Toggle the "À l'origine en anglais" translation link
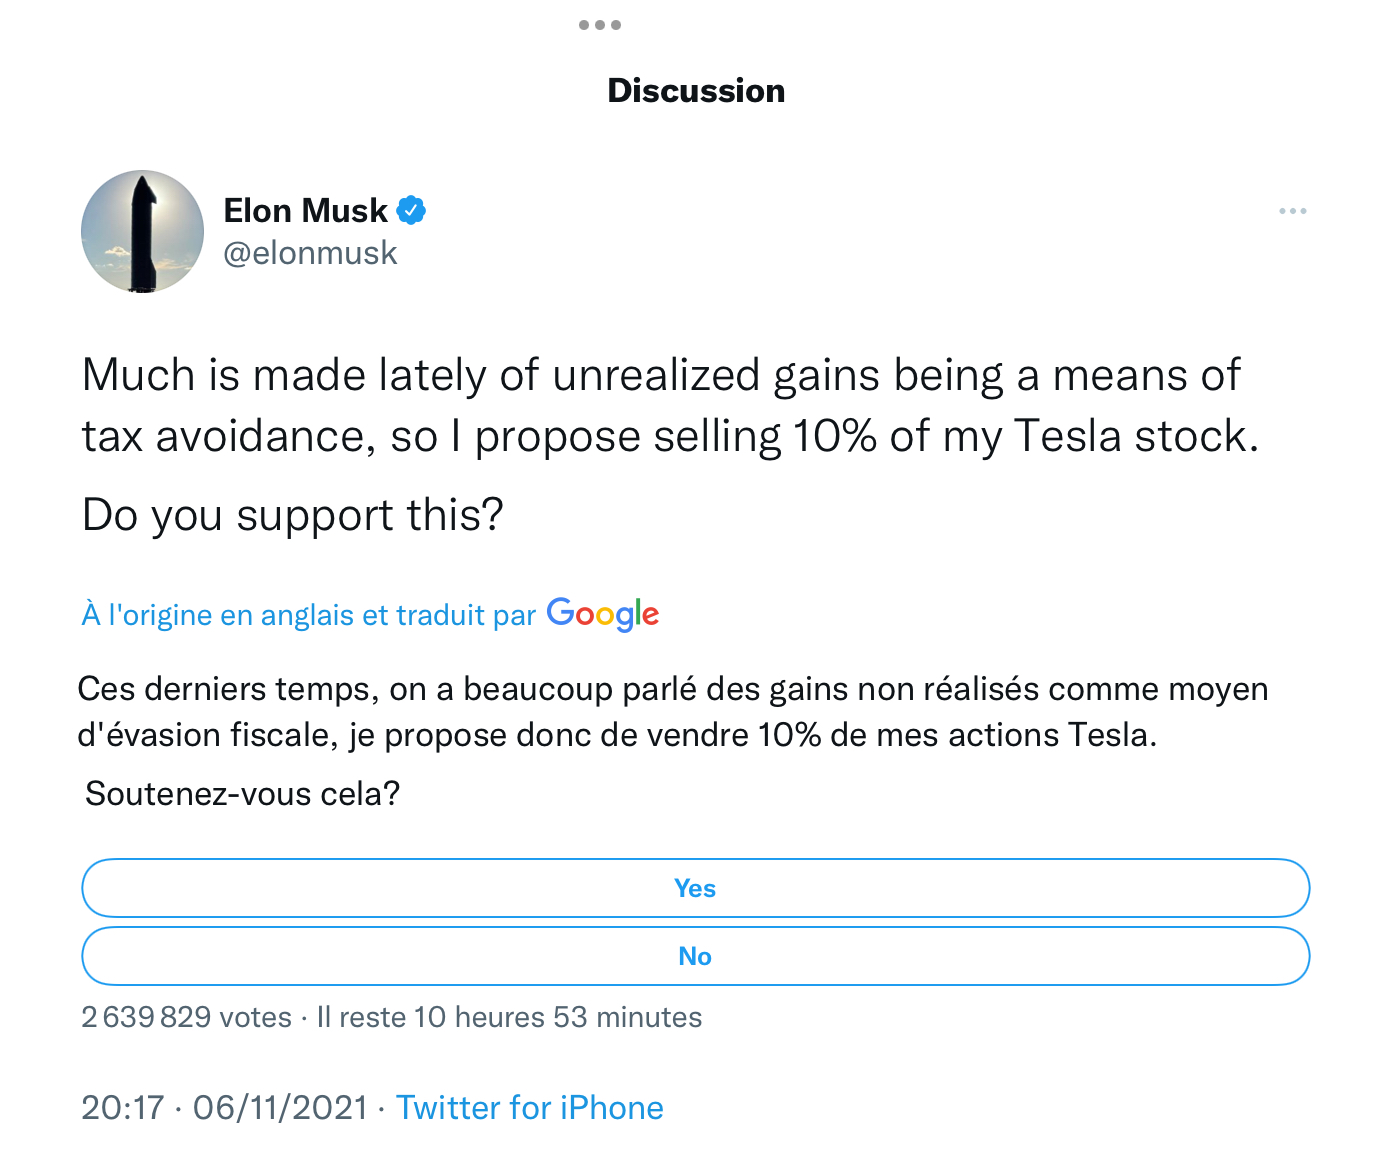Viewport: 1395px width, 1153px height. coord(309,615)
